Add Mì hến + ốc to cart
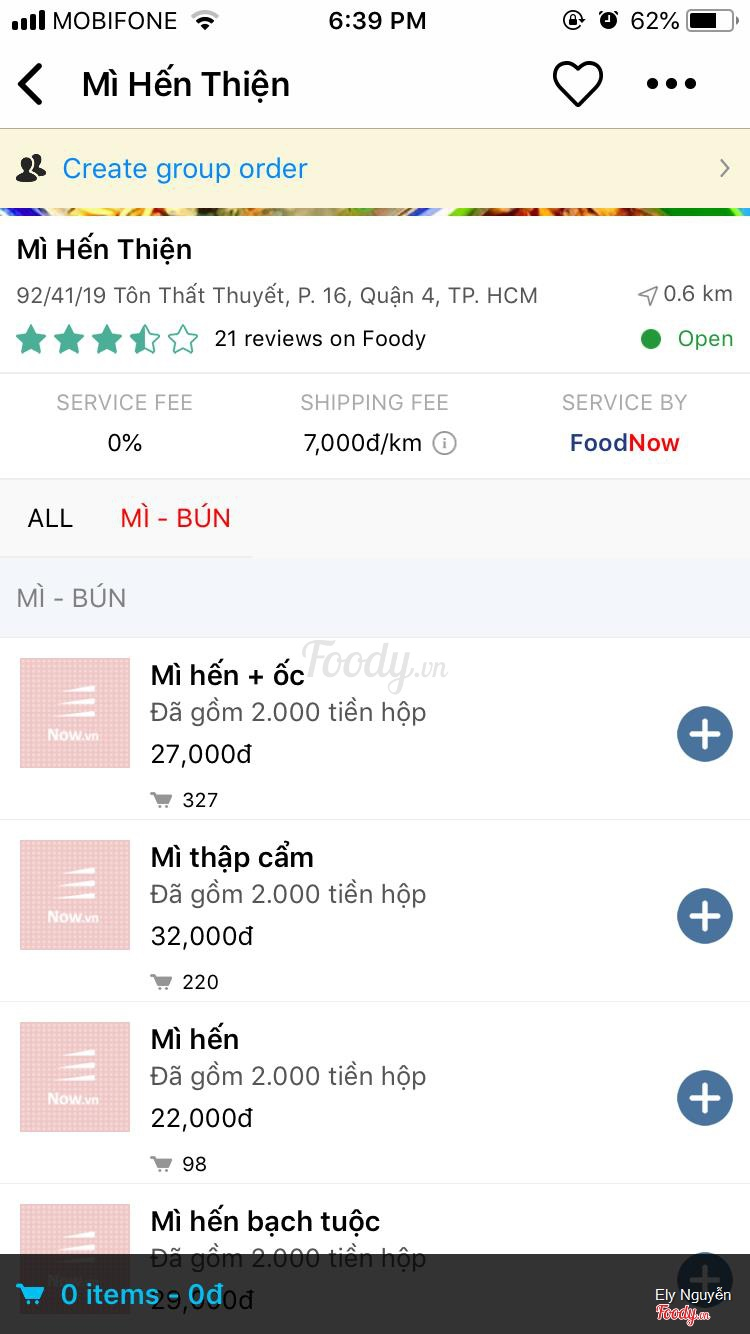The height and width of the screenshot is (1334, 750). pyautogui.click(x=705, y=735)
